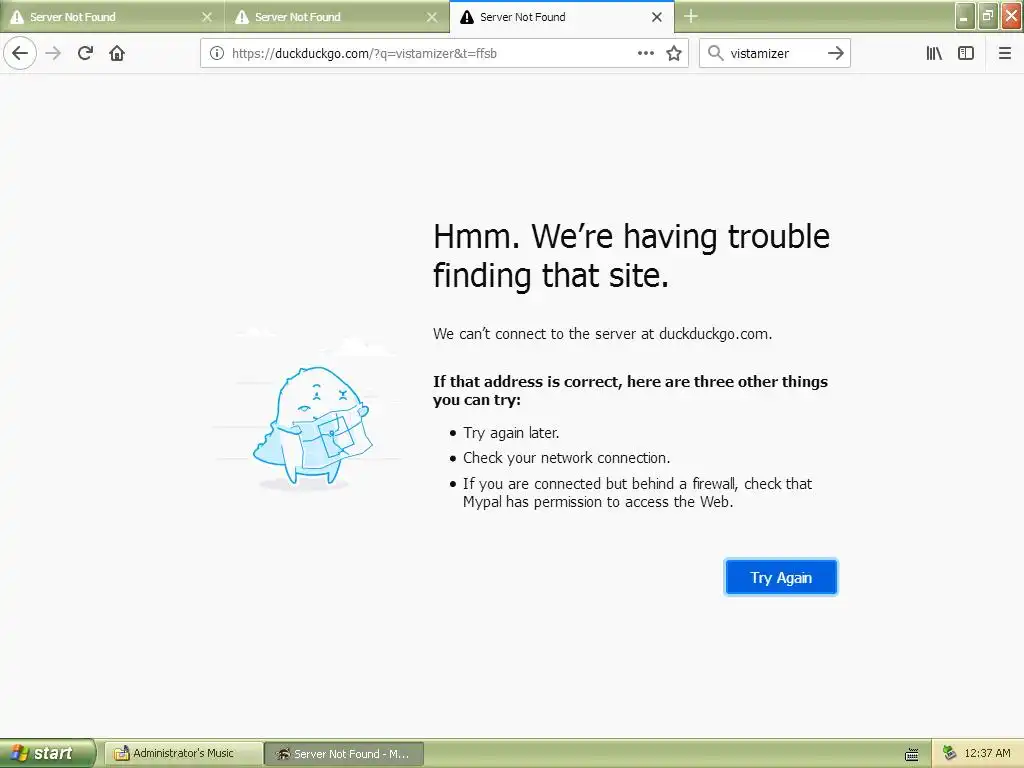Restore down the browser window
The image size is (1024, 768).
(988, 16)
